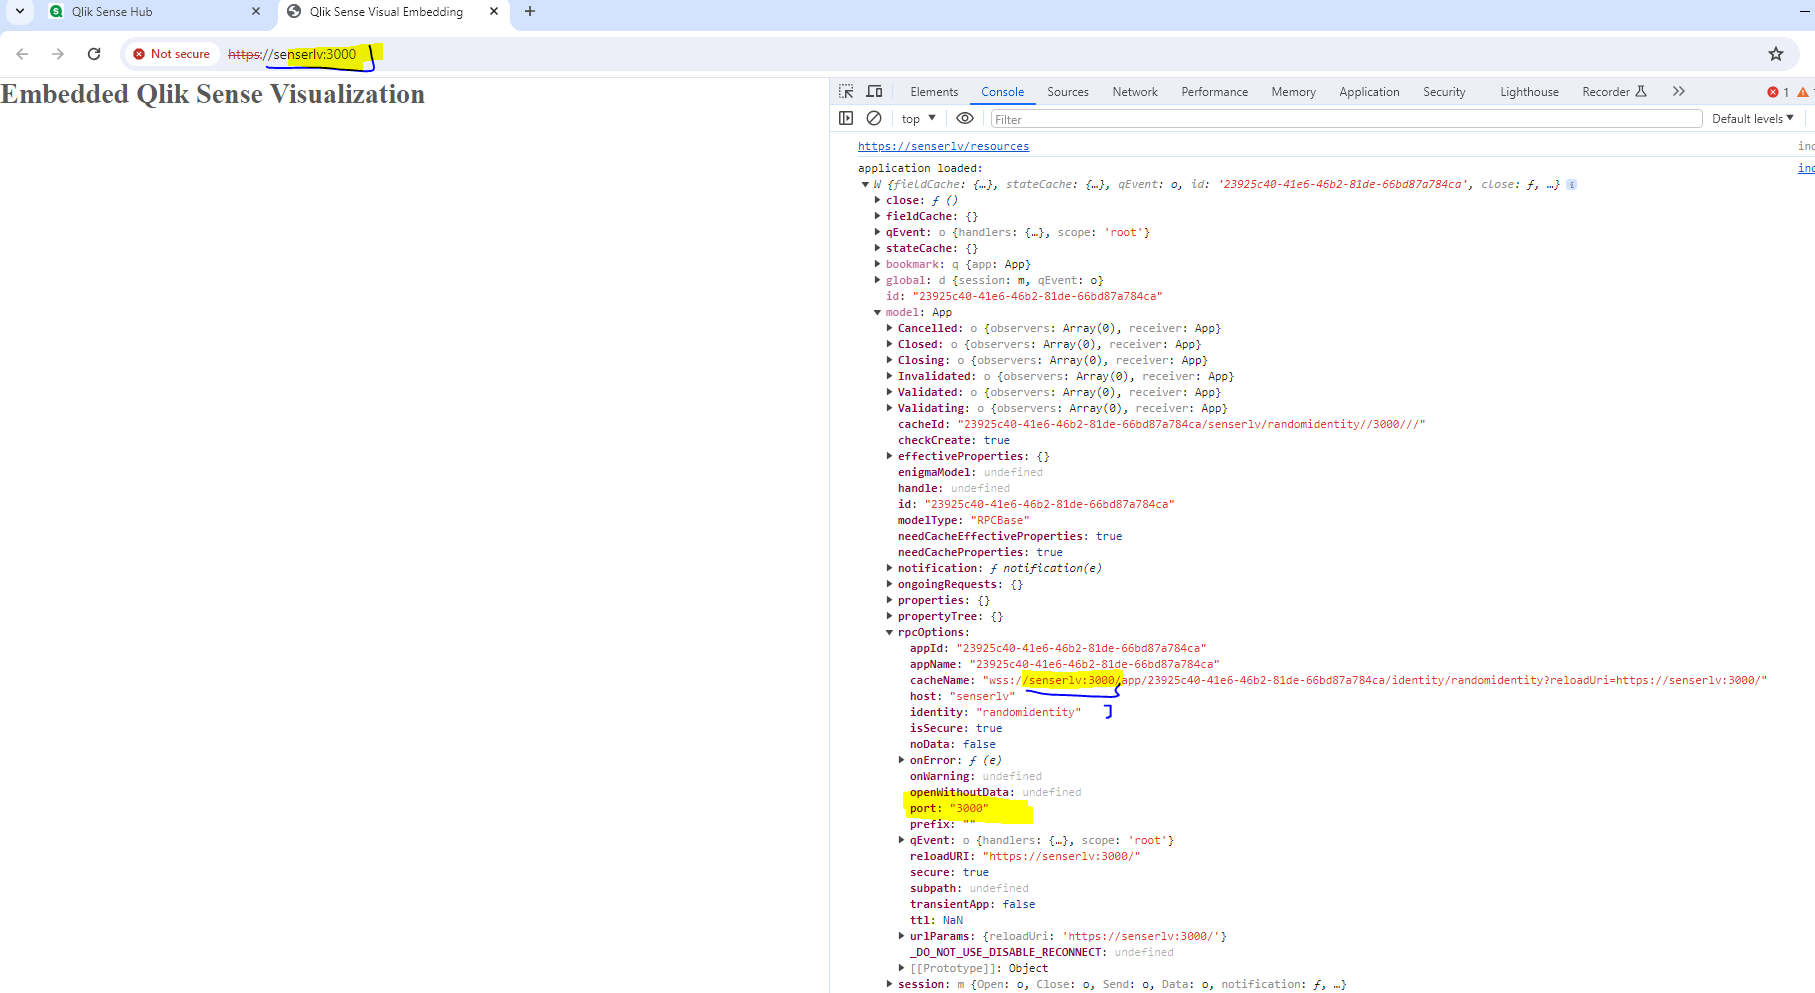Bookmark this page with star icon
The width and height of the screenshot is (1815, 993).
[1775, 54]
